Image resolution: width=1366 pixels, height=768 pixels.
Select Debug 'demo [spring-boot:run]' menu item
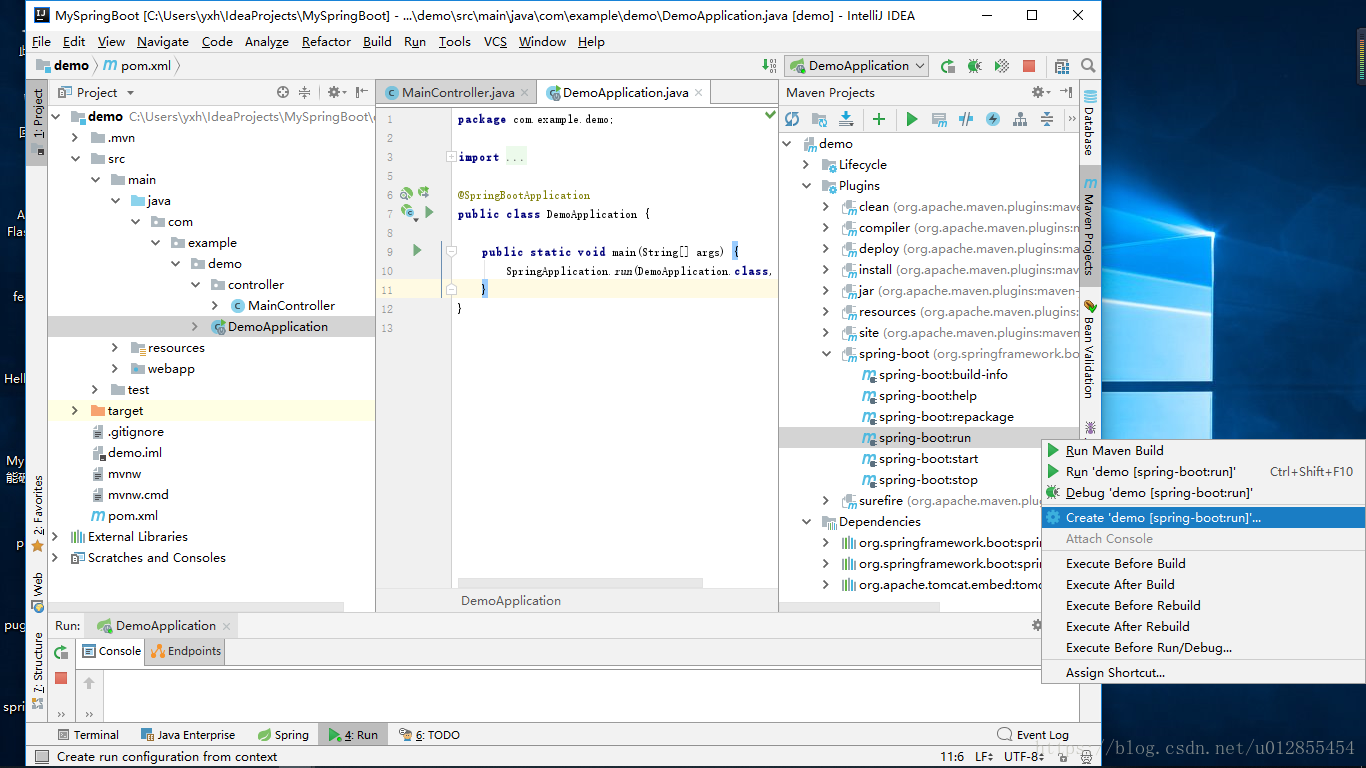pyautogui.click(x=1203, y=493)
